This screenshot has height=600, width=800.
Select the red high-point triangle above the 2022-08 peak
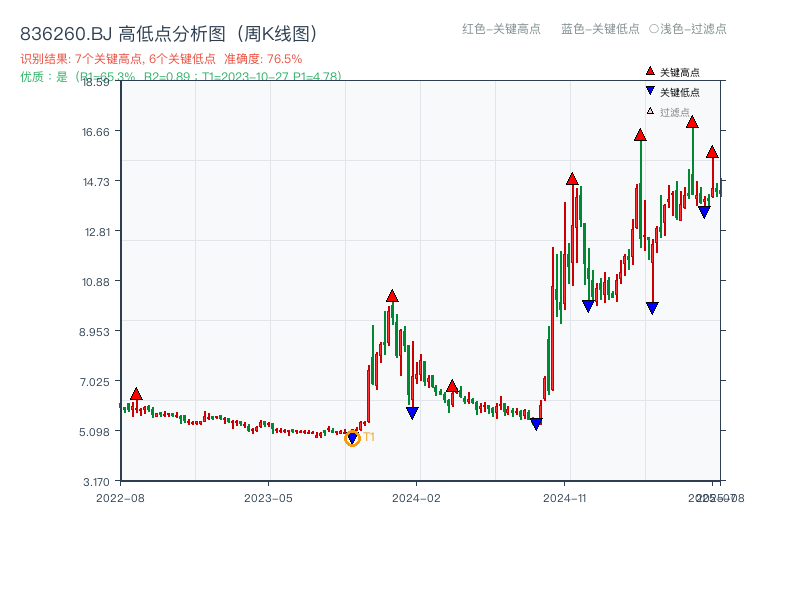pos(134,393)
